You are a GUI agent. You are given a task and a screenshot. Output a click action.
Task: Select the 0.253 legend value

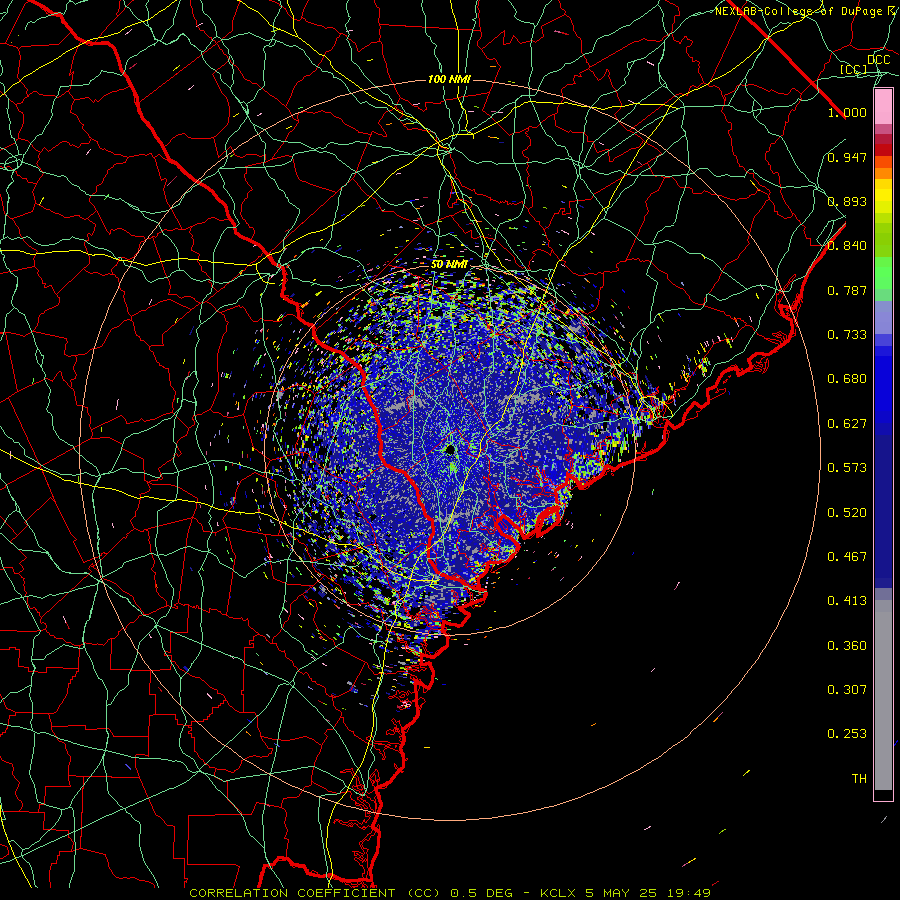(x=847, y=734)
